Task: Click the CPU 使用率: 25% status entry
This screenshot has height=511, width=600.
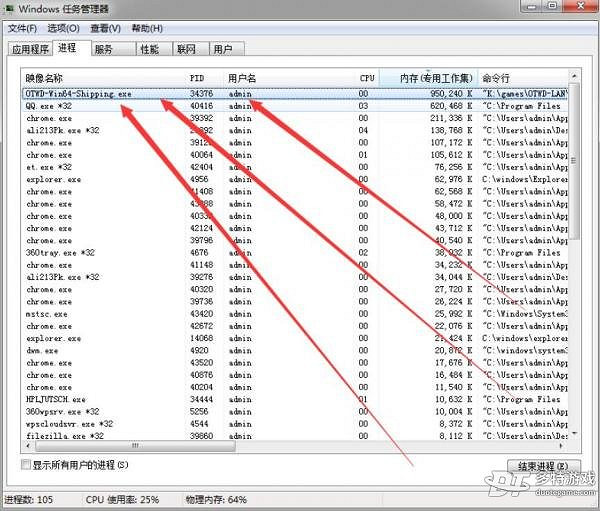Action: click(122, 500)
